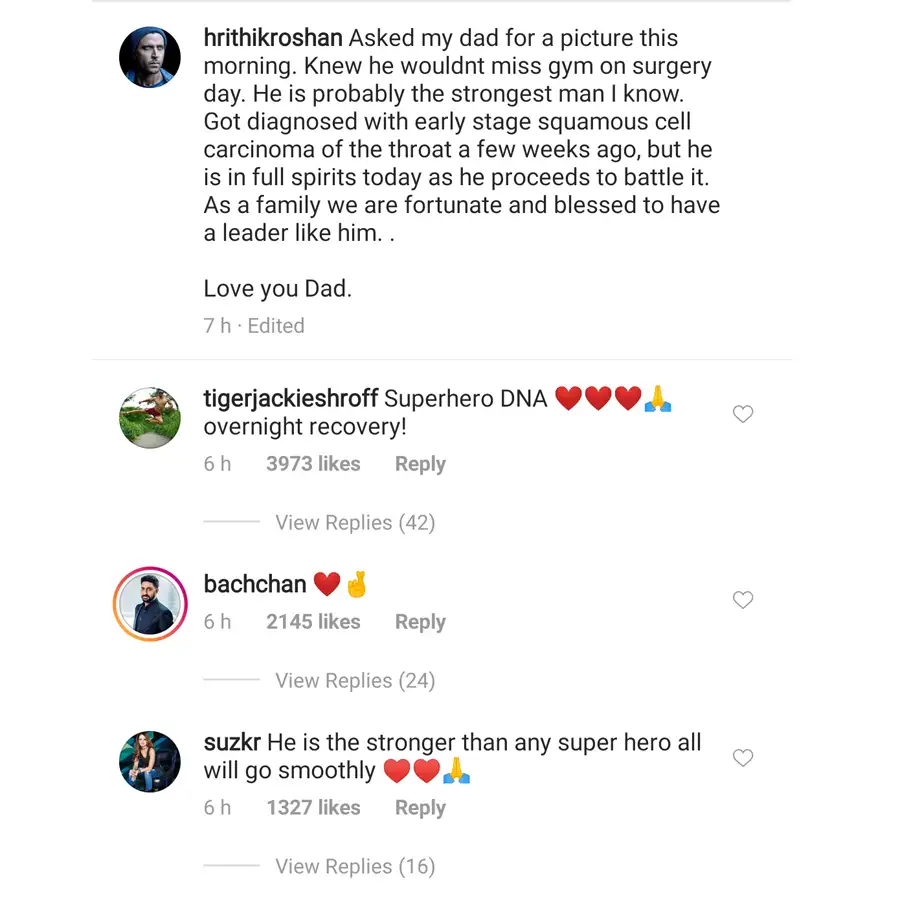
Task: Reply to suzkr's comment
Action: click(420, 808)
